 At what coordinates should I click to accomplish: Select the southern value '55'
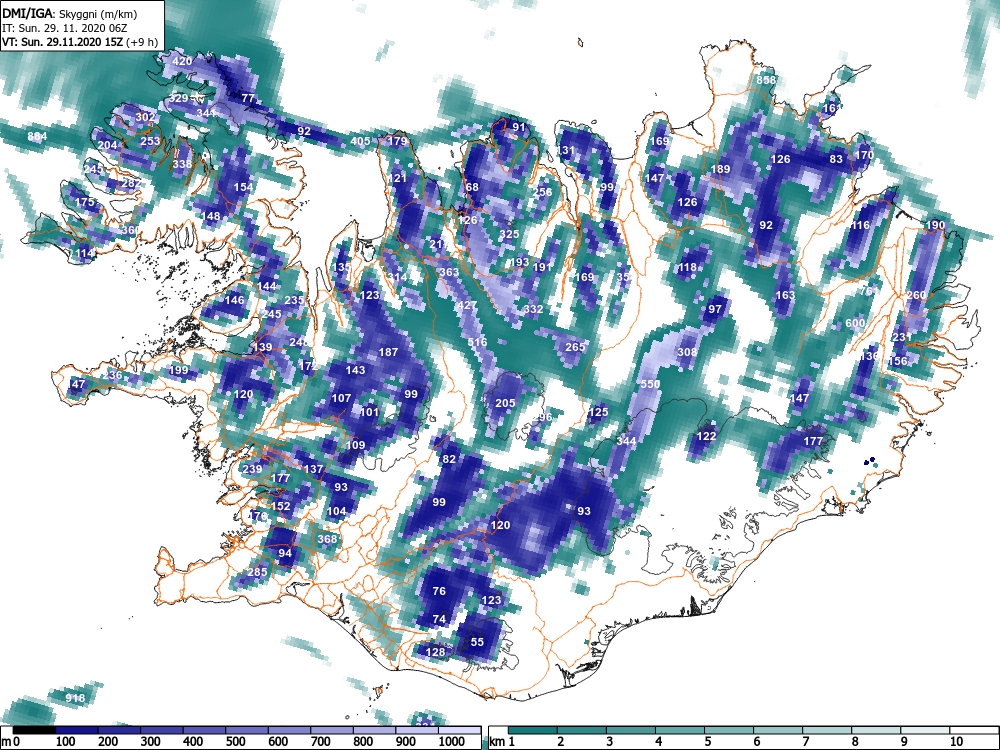tap(477, 642)
